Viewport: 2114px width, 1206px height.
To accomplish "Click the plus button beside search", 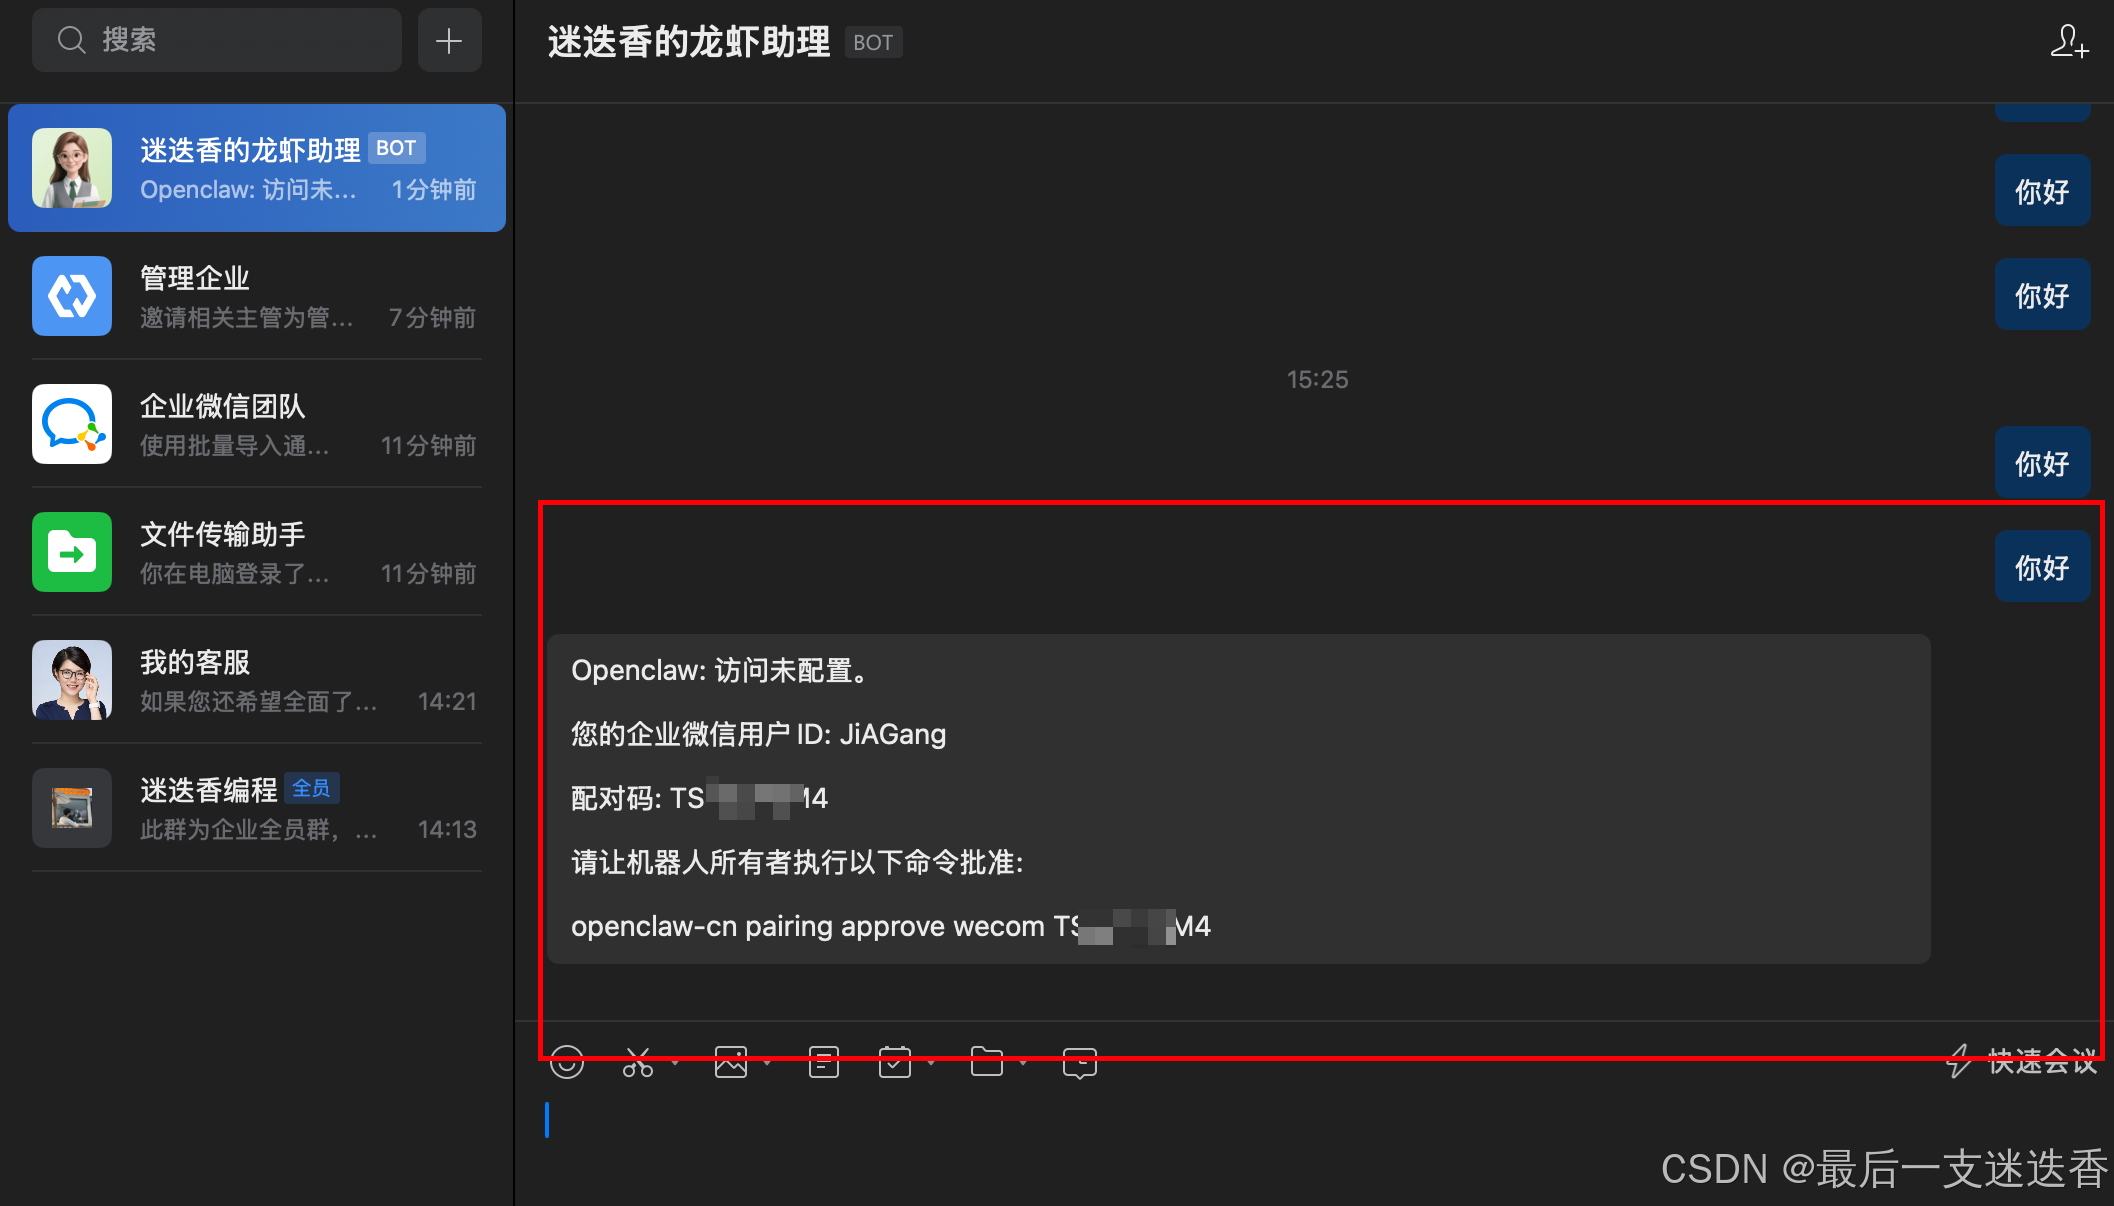I will pos(449,40).
